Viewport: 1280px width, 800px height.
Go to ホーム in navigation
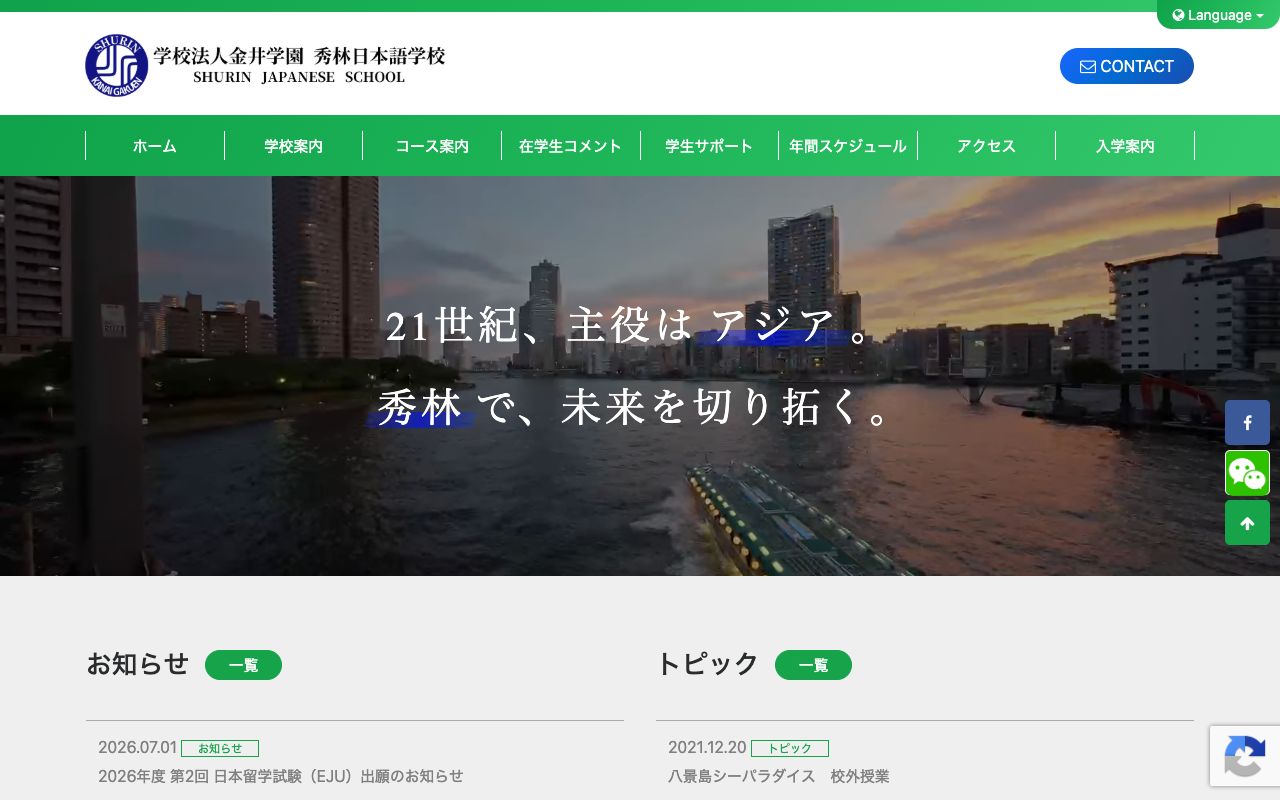(155, 146)
